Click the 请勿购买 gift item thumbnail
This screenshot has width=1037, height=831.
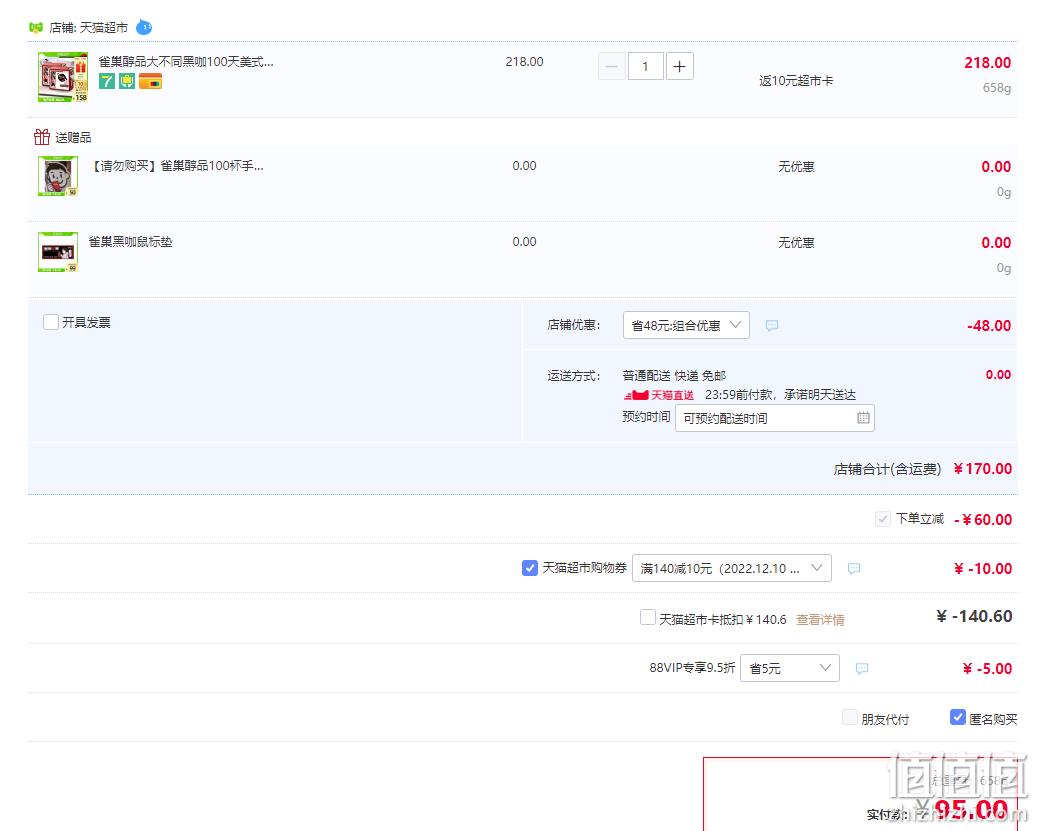click(x=58, y=176)
